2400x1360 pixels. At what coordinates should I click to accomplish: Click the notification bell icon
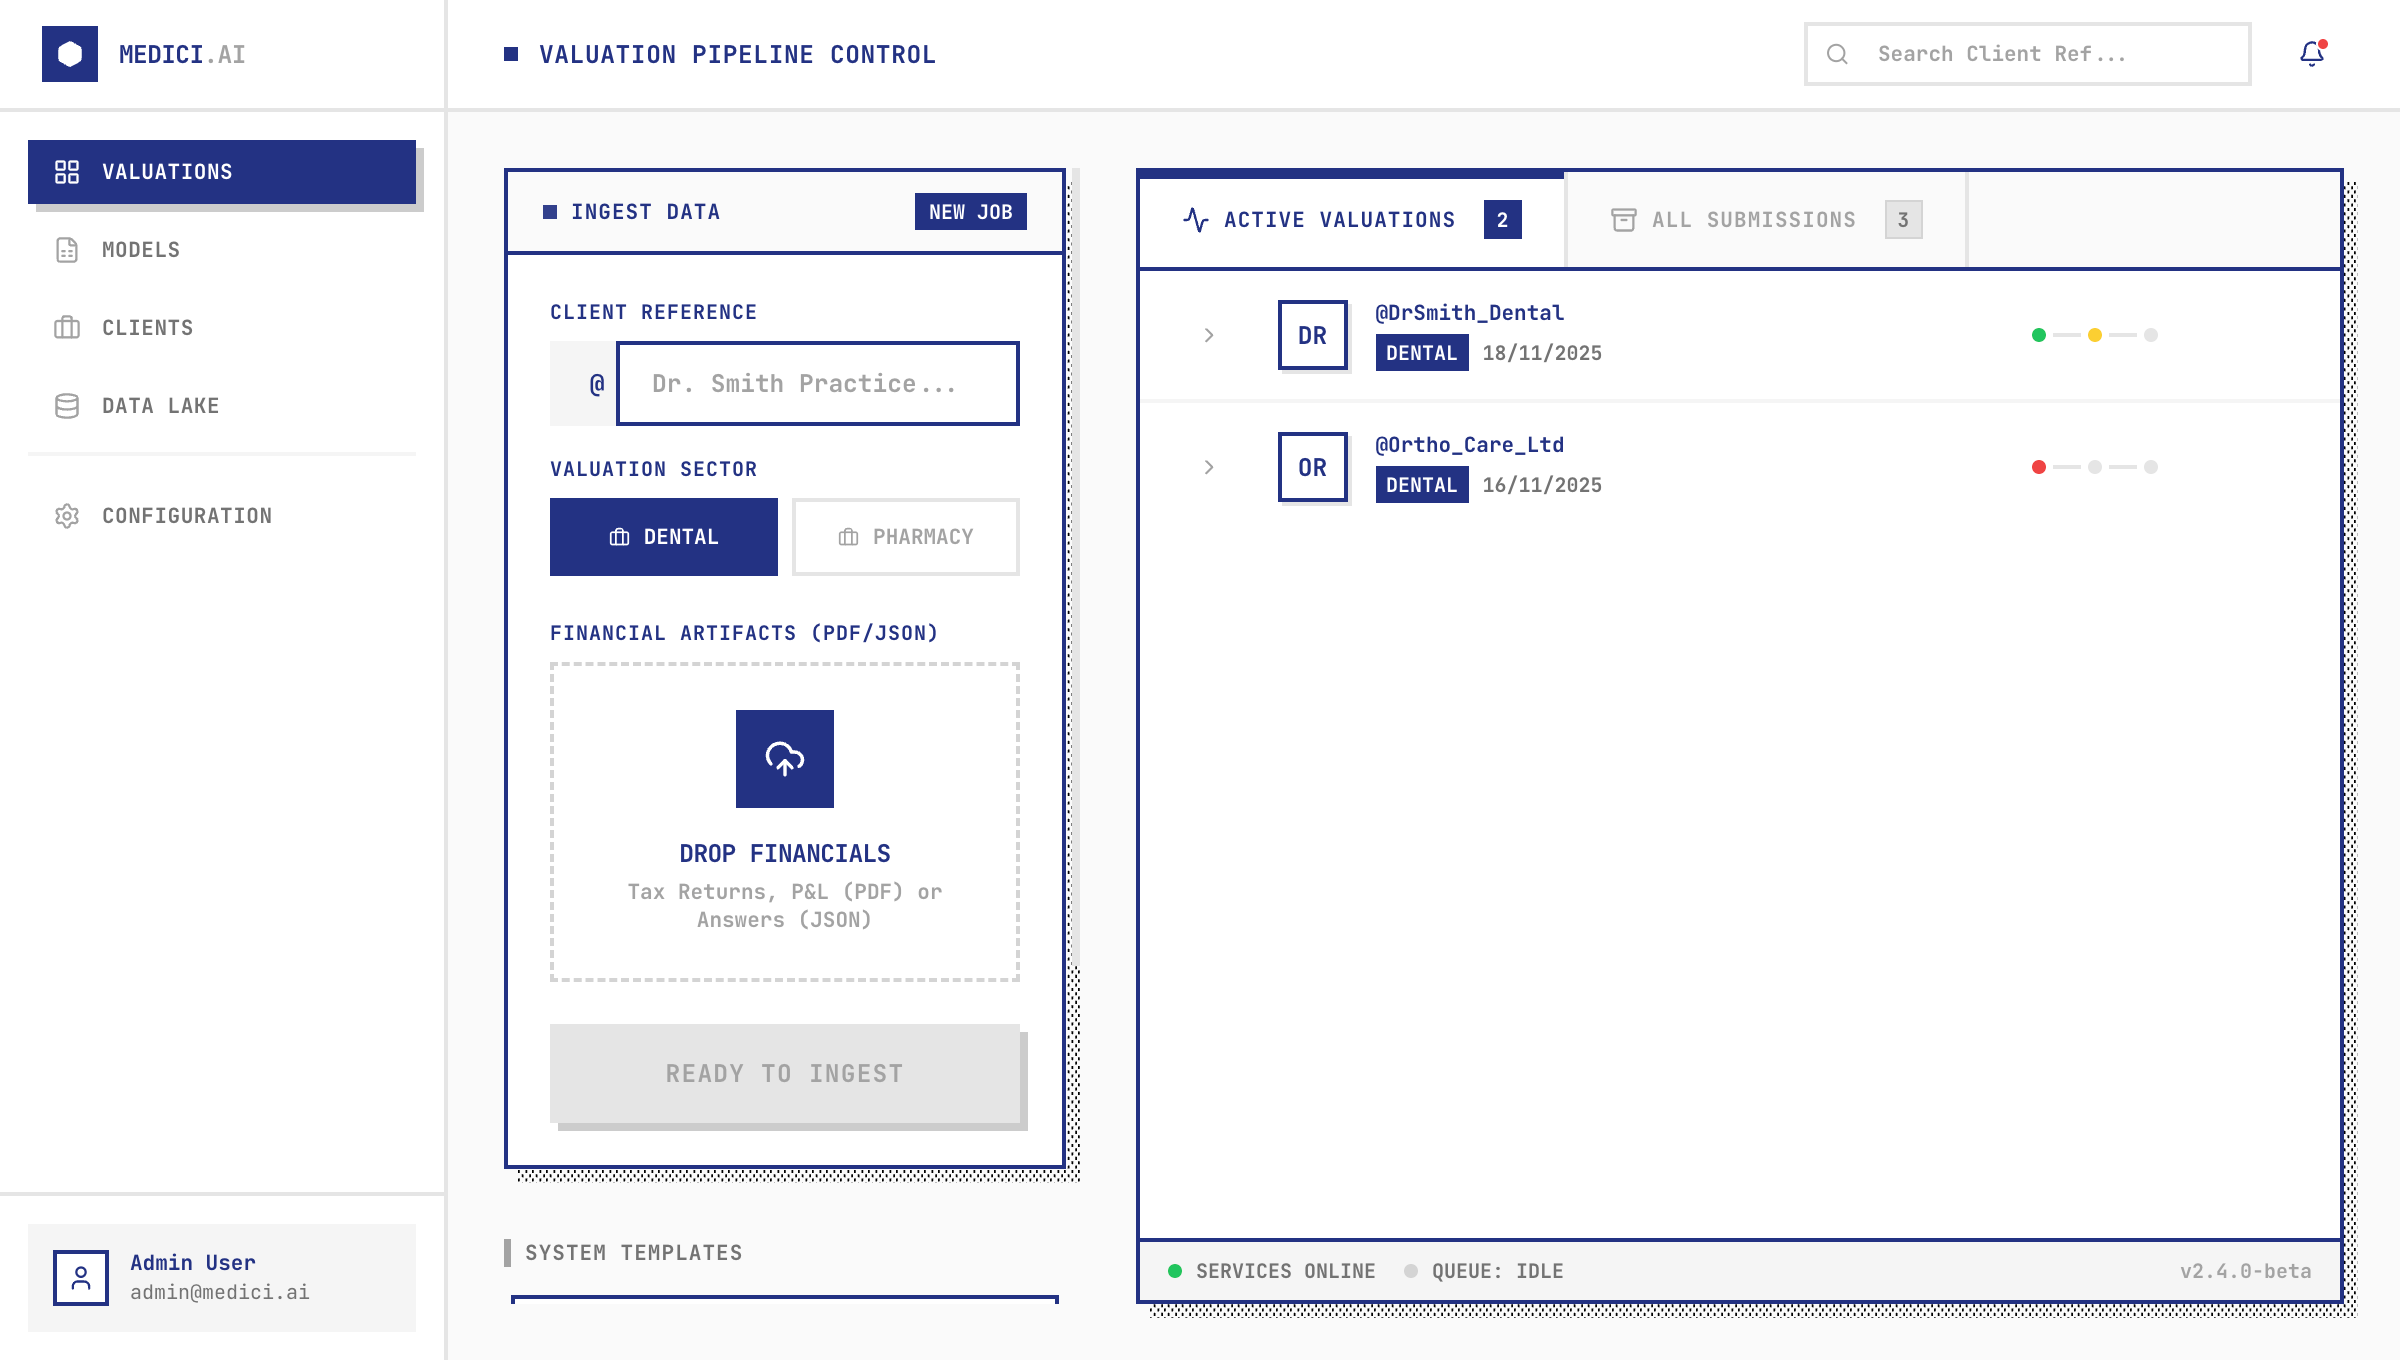(2311, 56)
